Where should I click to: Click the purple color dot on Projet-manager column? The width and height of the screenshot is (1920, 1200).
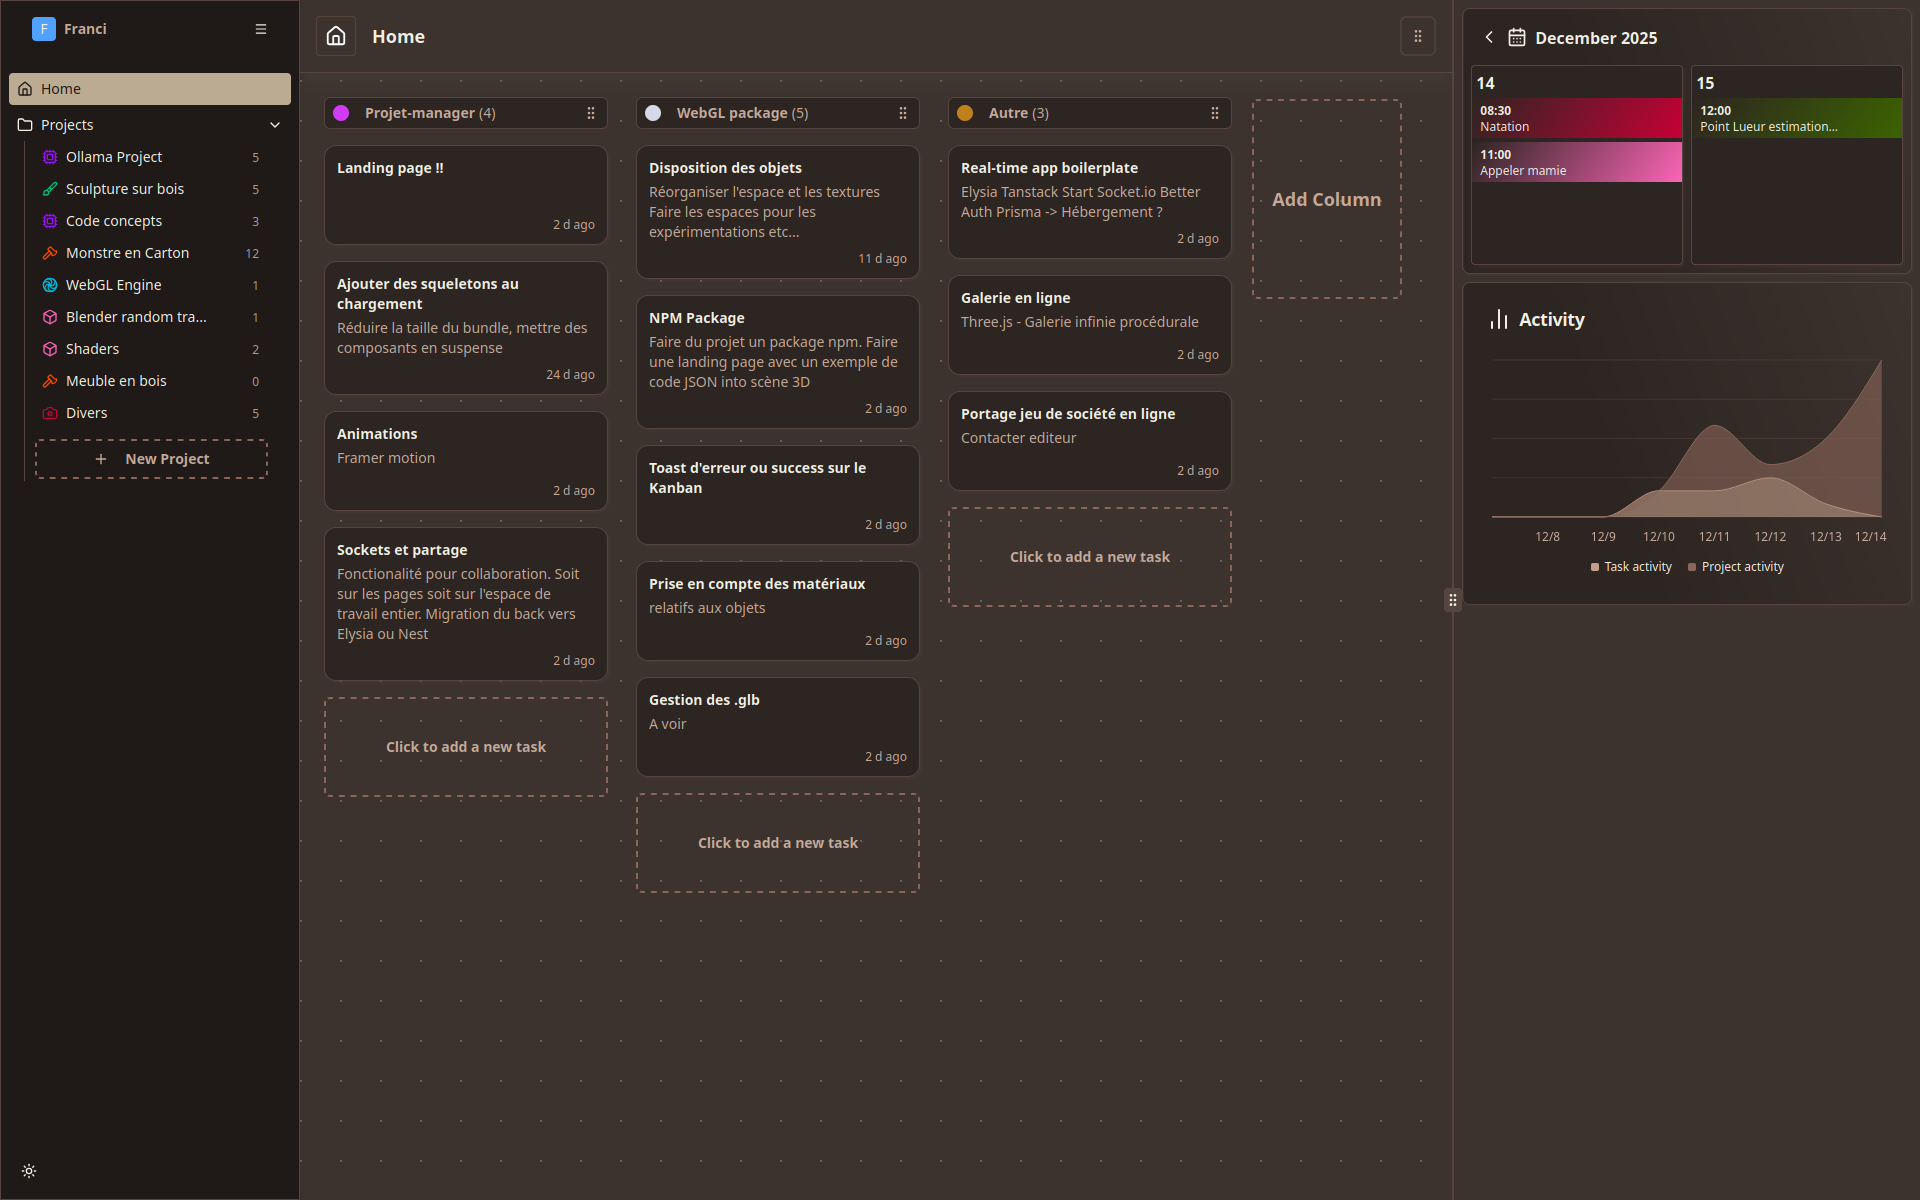341,113
